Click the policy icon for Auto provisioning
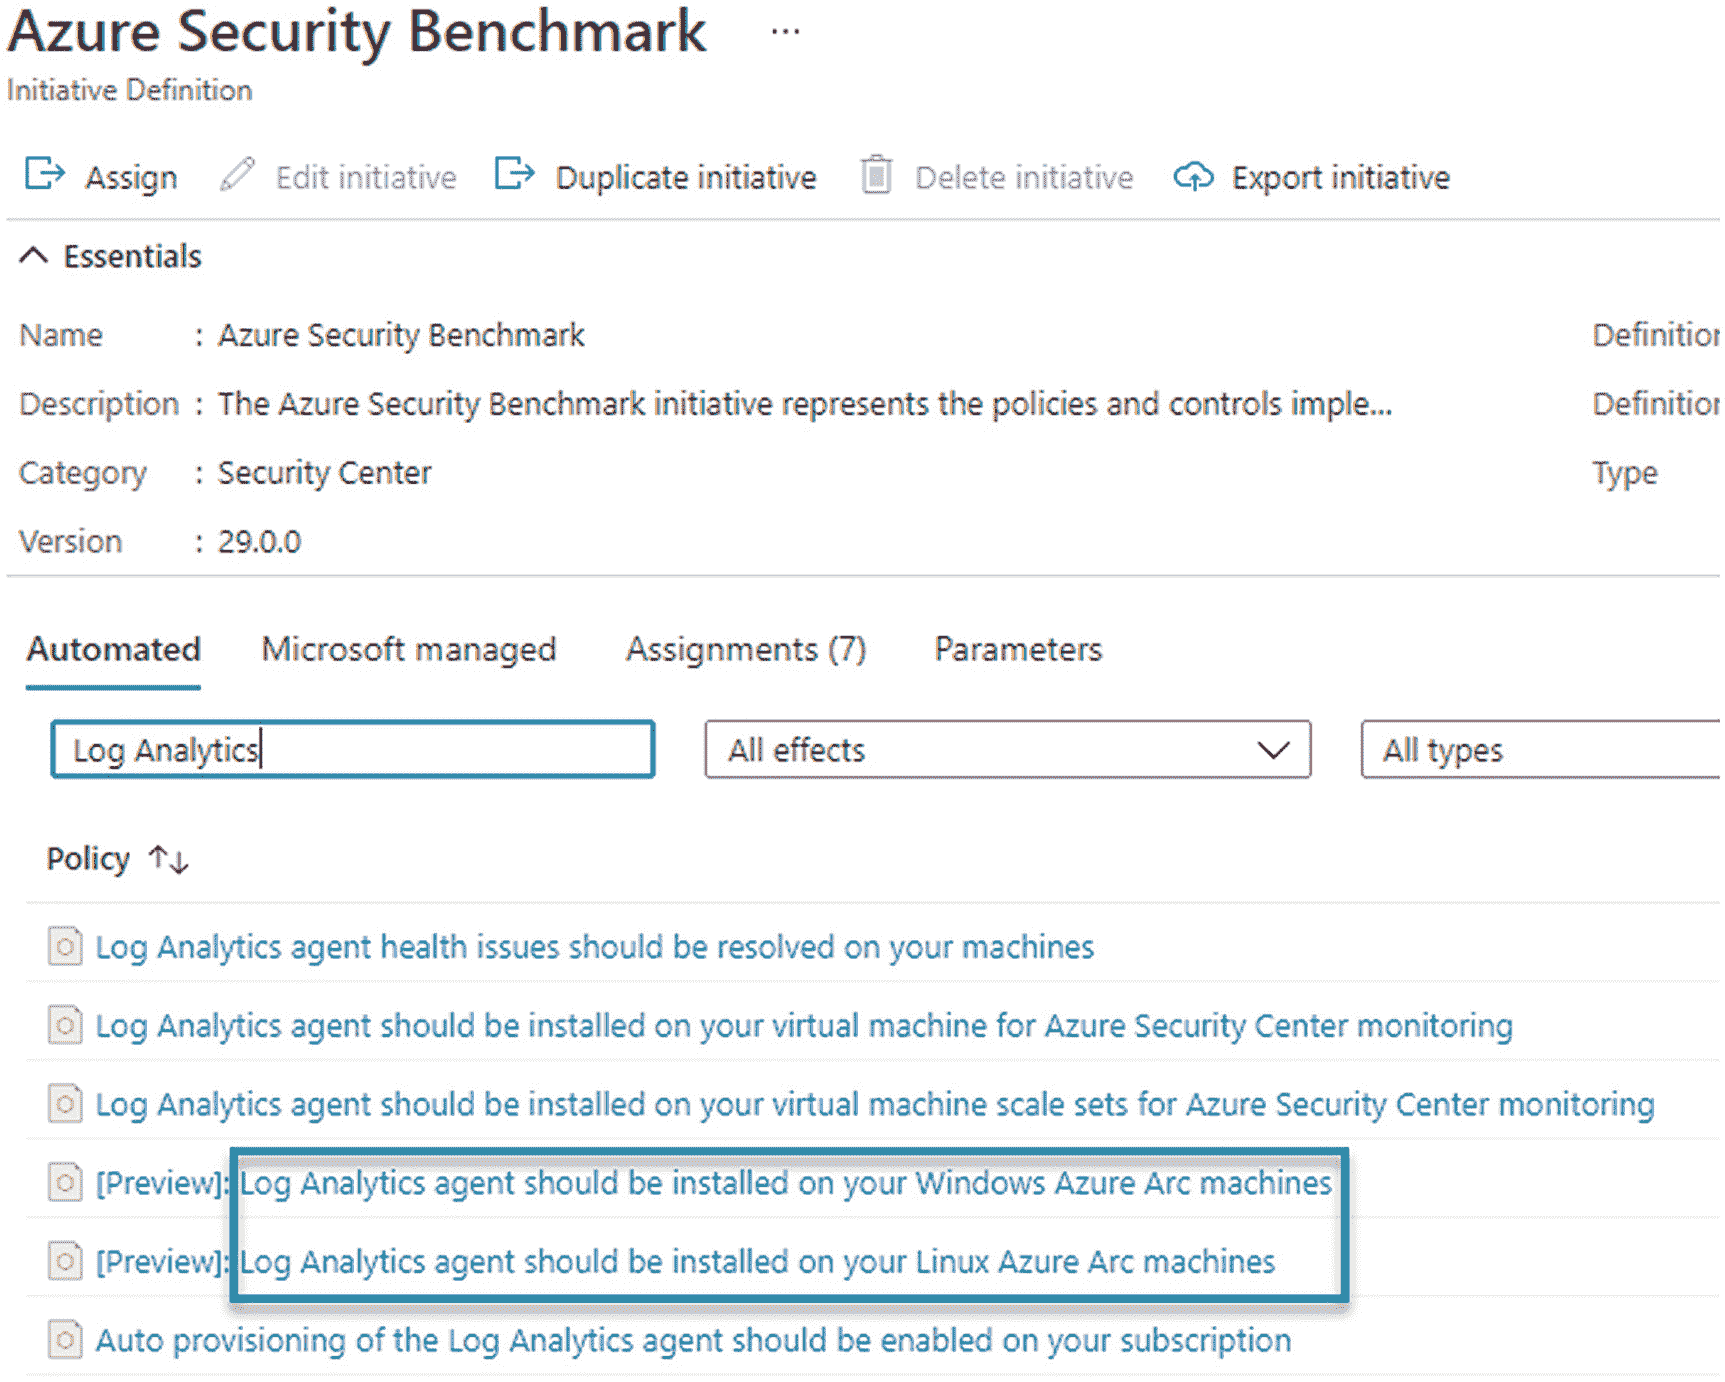This screenshot has height=1382, width=1725. [x=65, y=1340]
